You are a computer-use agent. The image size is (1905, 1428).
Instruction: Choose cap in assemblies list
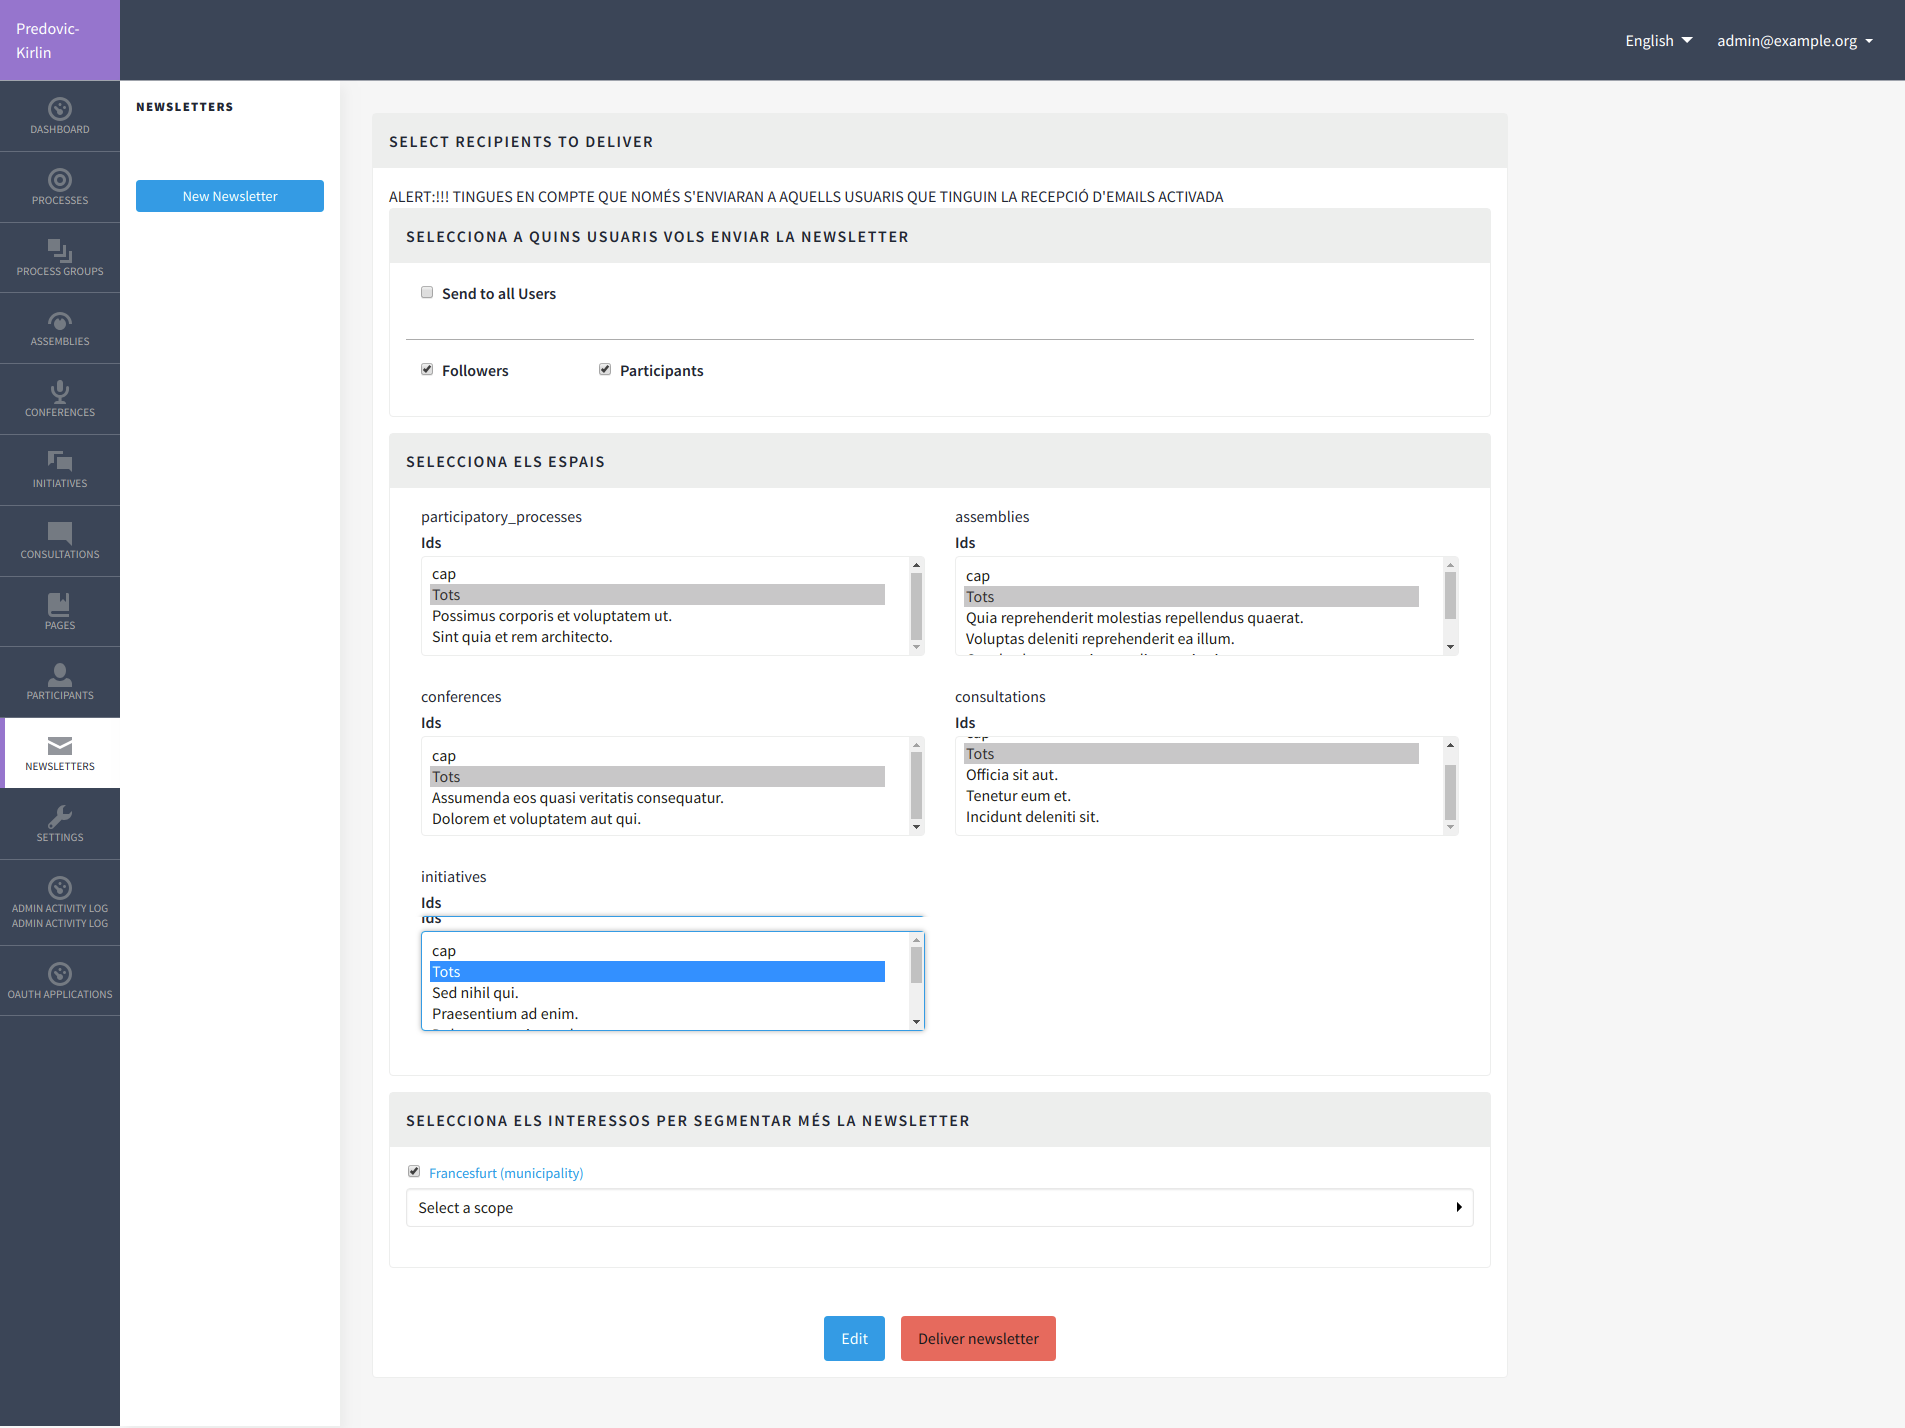click(x=1191, y=576)
